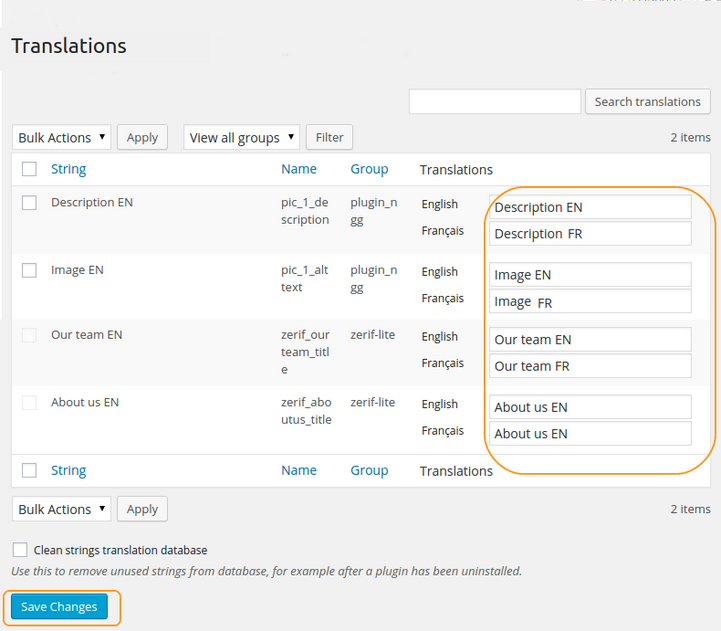The width and height of the screenshot is (721, 631).
Task: Click the bottom Apply button
Action: coord(142,509)
